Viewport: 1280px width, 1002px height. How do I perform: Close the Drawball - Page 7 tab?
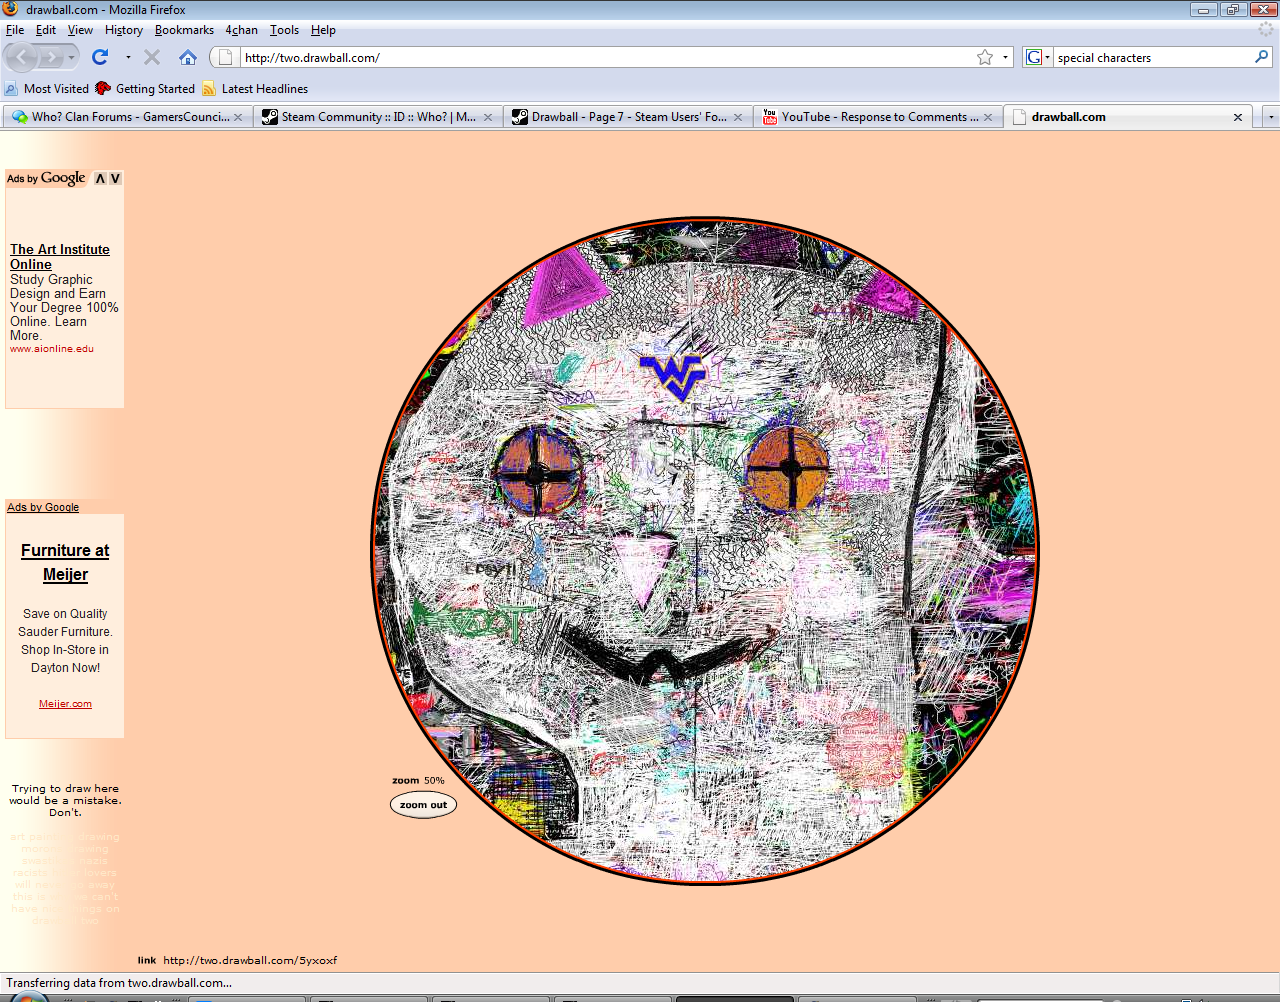[738, 117]
